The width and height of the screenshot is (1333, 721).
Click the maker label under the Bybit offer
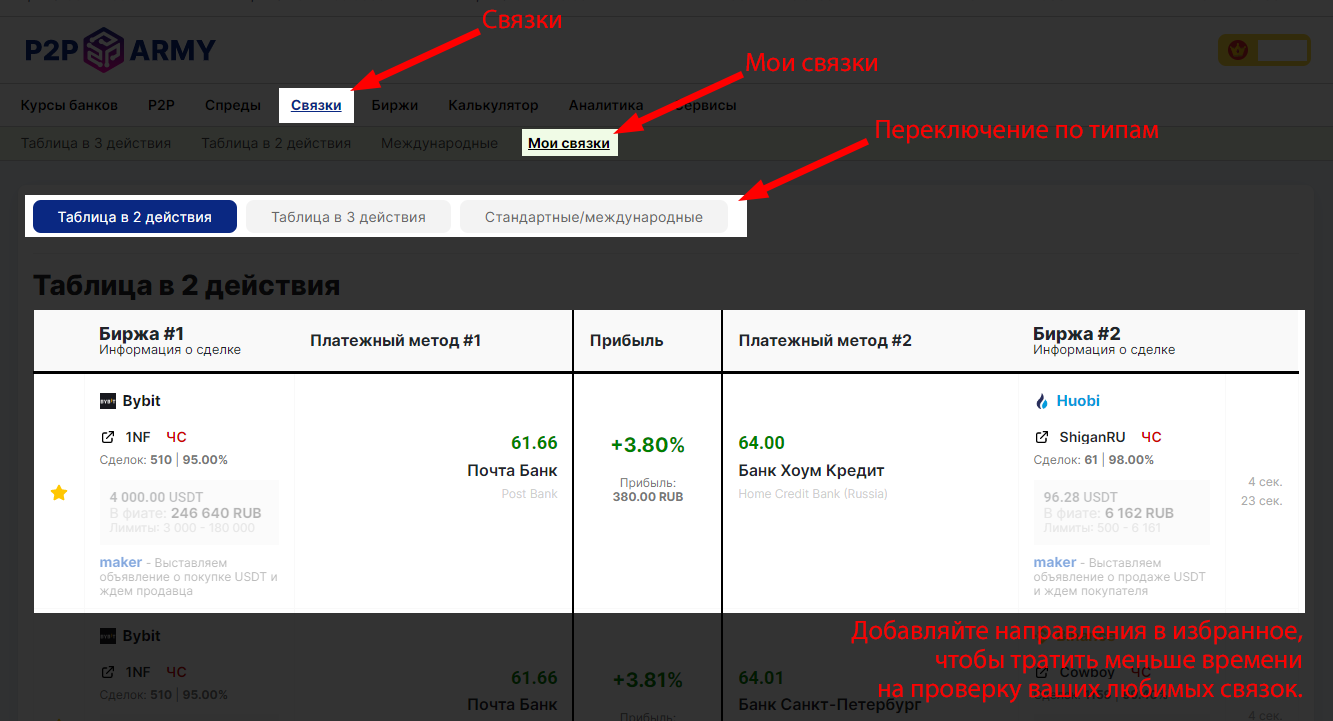click(120, 563)
